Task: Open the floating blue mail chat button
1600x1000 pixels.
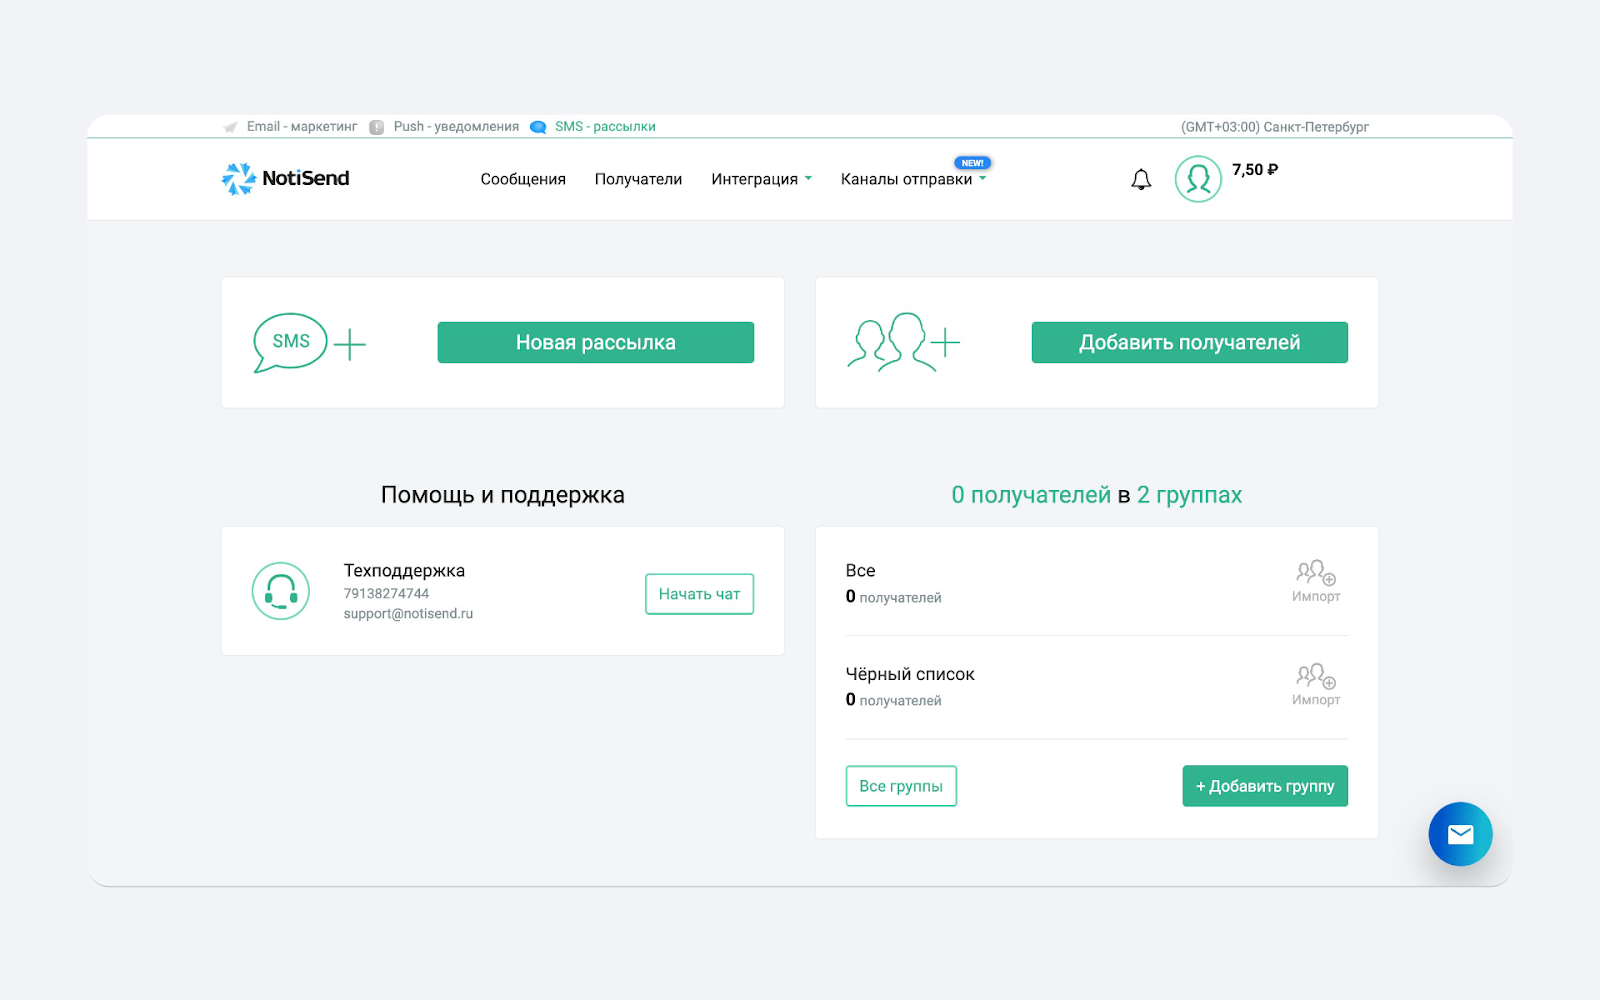Action: coord(1460,834)
